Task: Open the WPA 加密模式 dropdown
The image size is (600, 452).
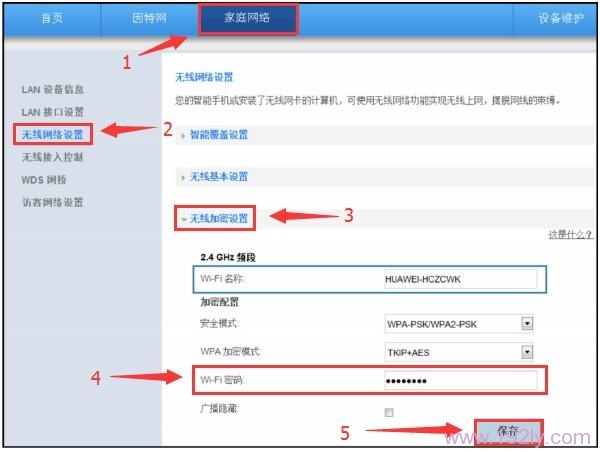Action: [x=459, y=352]
